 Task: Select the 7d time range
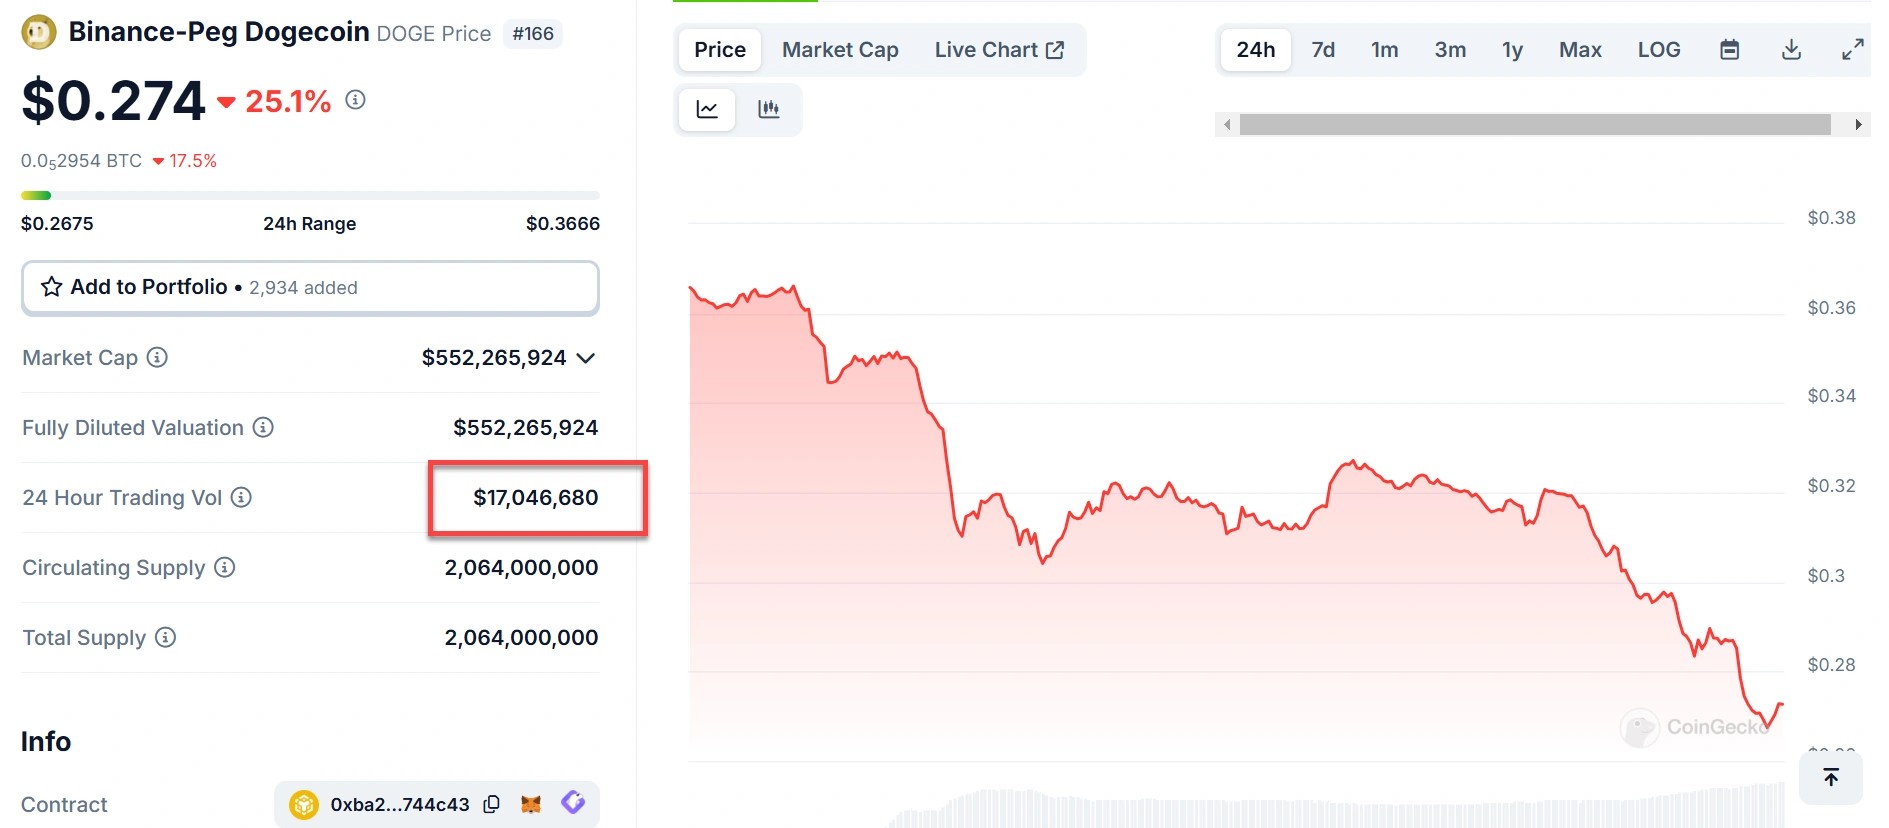[1323, 50]
